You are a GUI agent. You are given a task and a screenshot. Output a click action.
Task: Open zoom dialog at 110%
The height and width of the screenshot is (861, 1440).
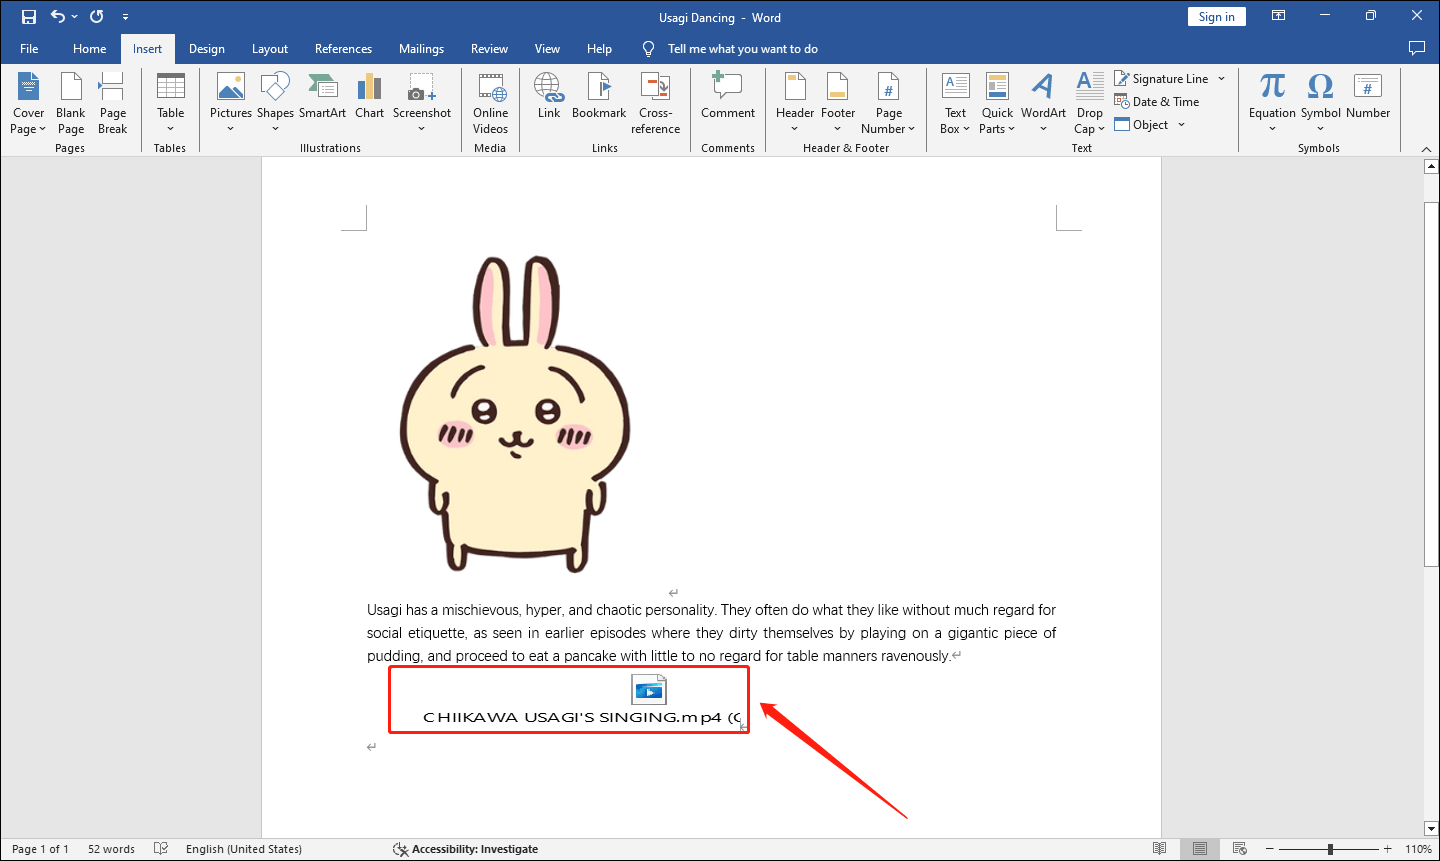coord(1418,849)
